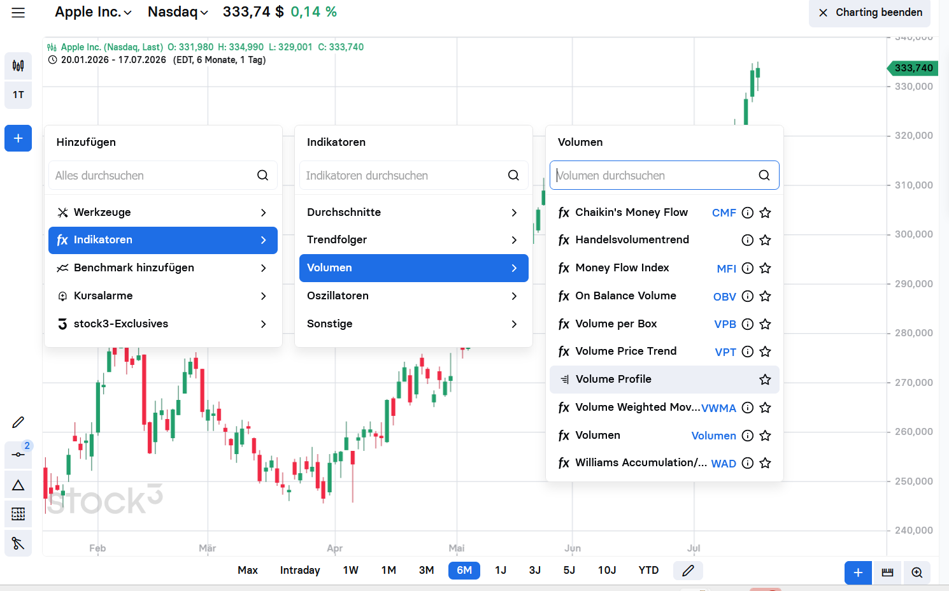
Task: Expand the Sonstige indicator category
Action: click(x=414, y=323)
